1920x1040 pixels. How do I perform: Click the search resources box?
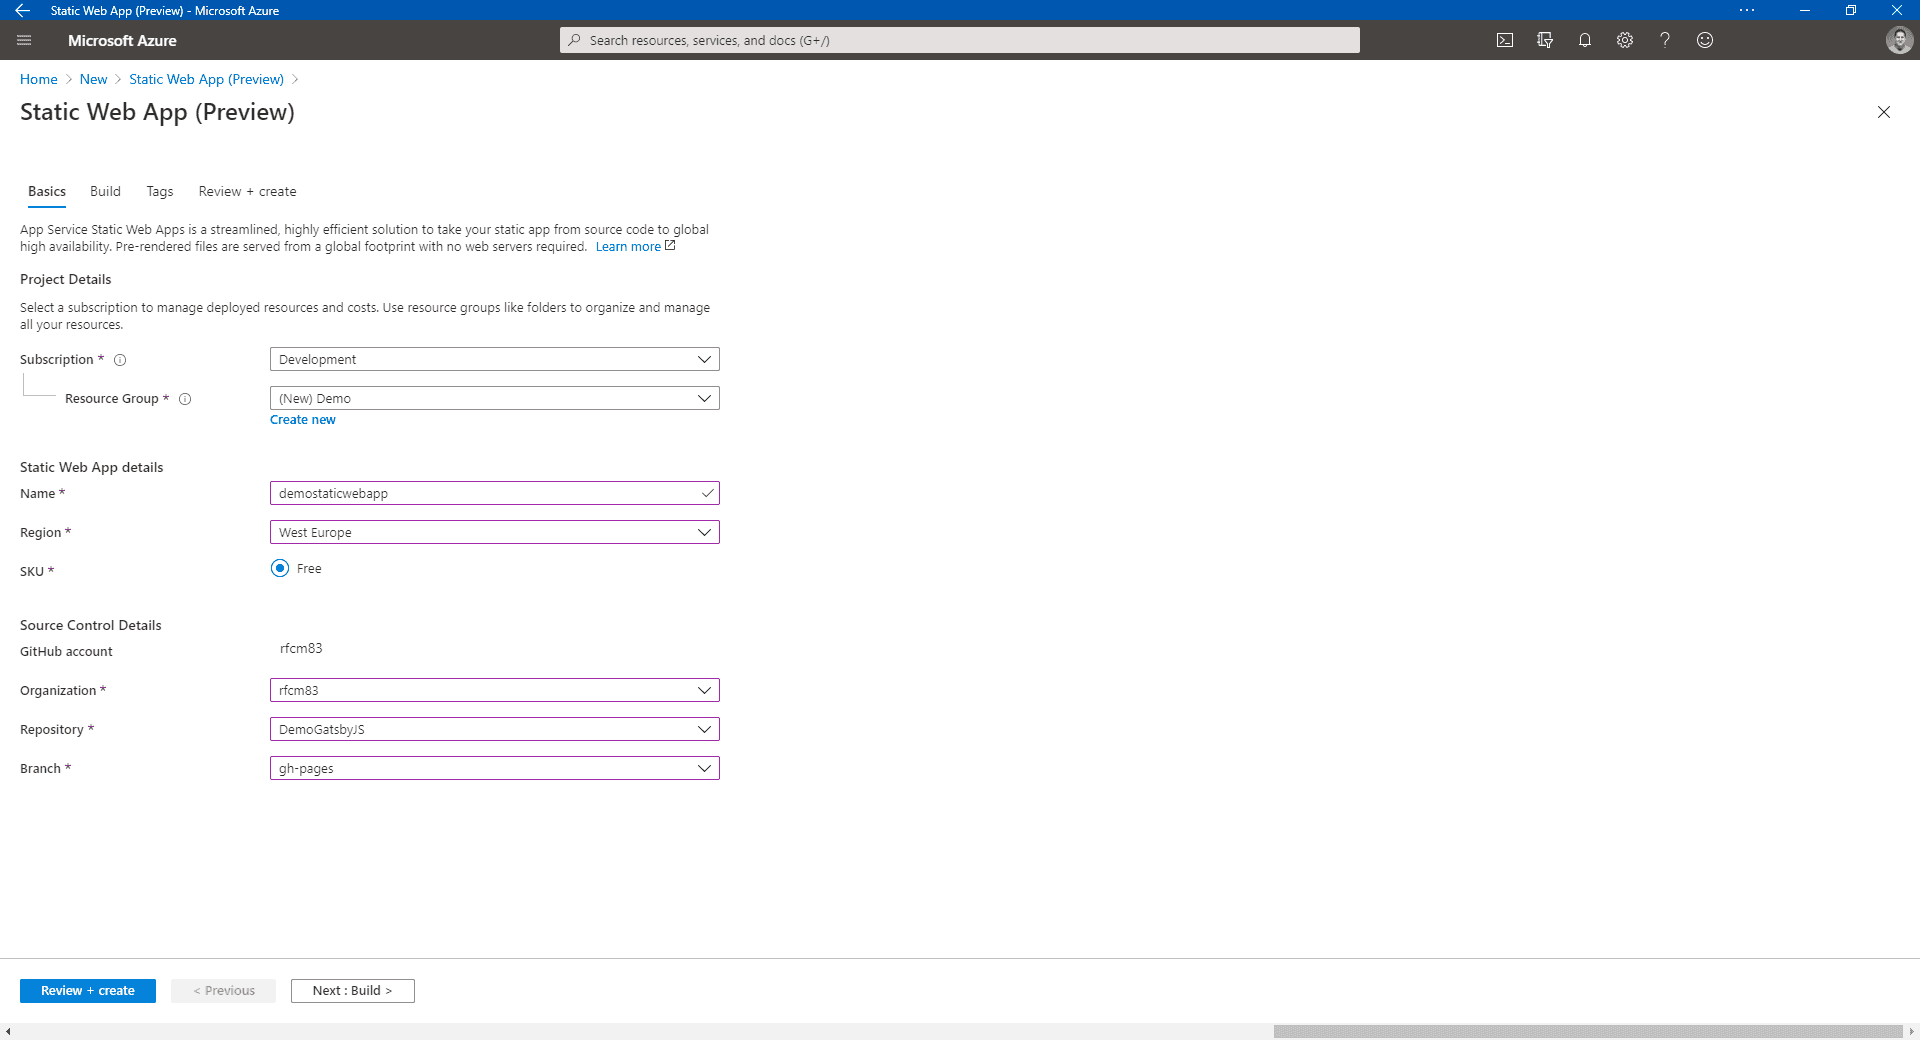tap(960, 40)
